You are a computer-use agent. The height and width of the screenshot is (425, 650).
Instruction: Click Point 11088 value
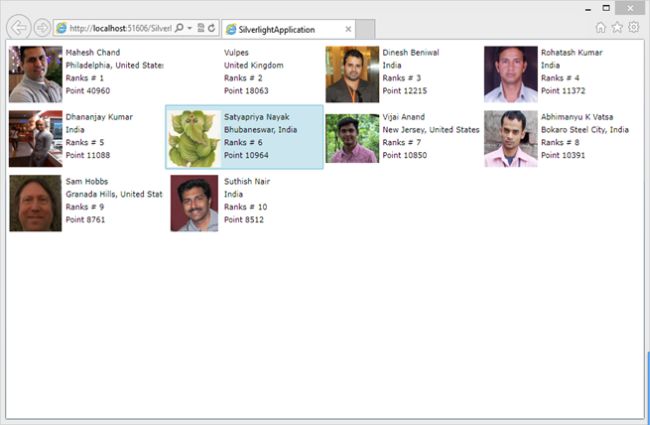click(88, 155)
